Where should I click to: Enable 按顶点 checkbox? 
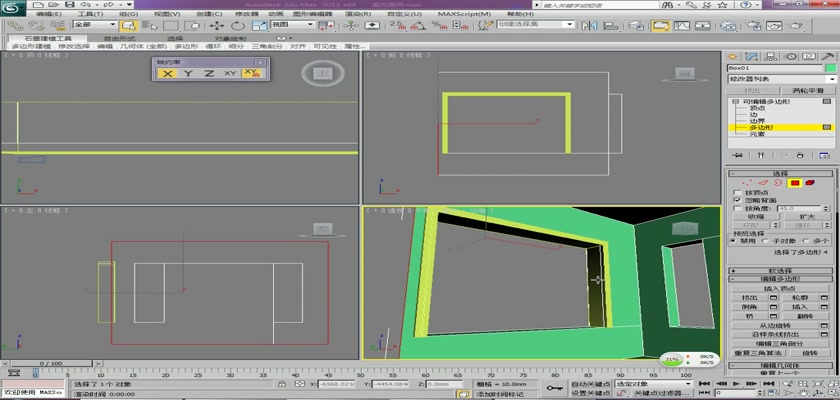(x=737, y=192)
